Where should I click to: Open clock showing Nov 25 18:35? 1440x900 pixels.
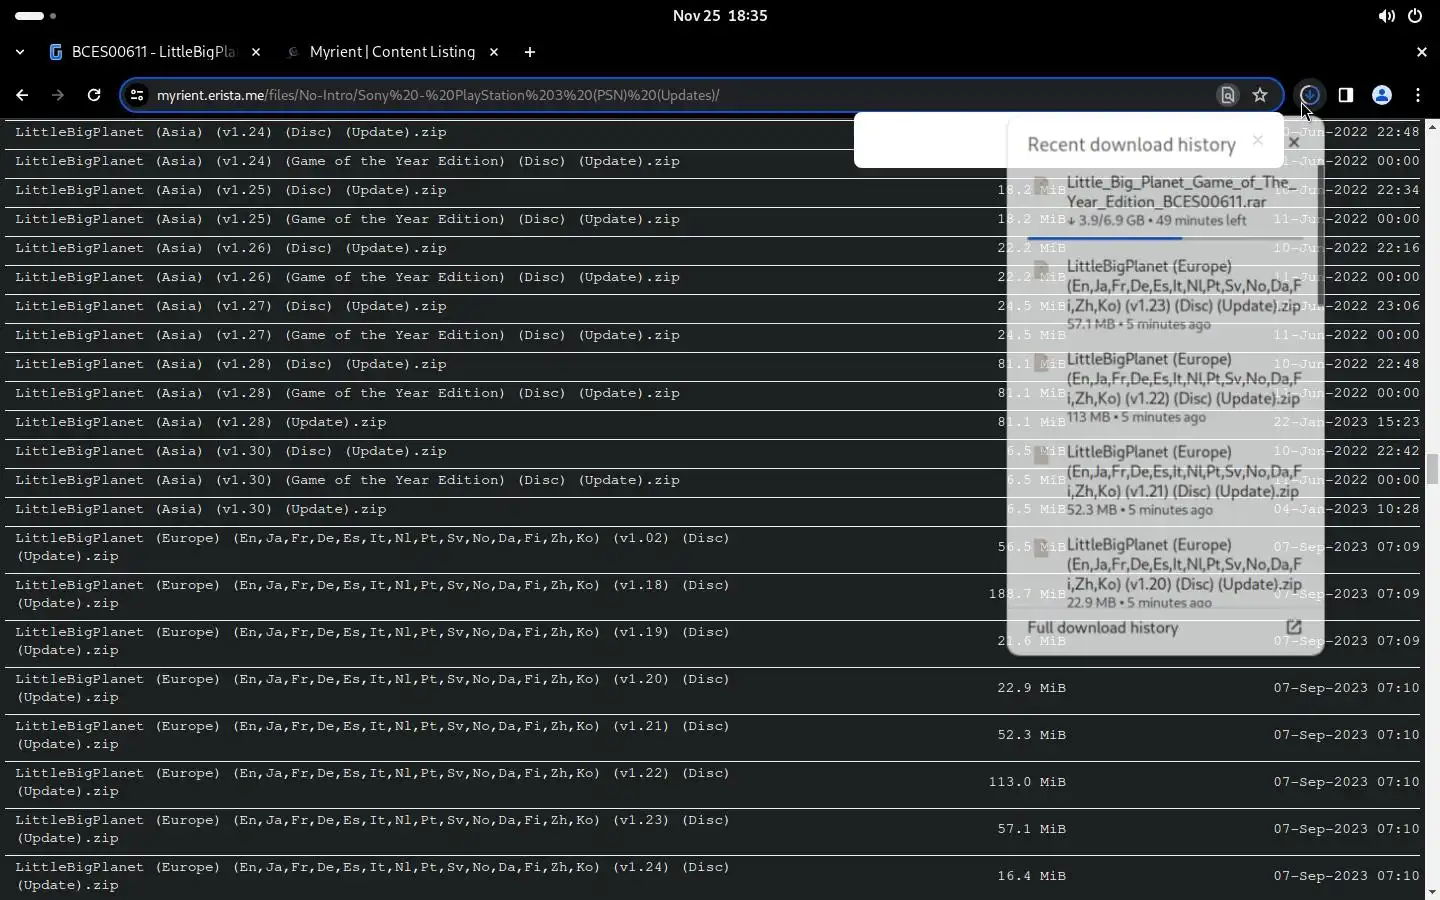tap(720, 16)
